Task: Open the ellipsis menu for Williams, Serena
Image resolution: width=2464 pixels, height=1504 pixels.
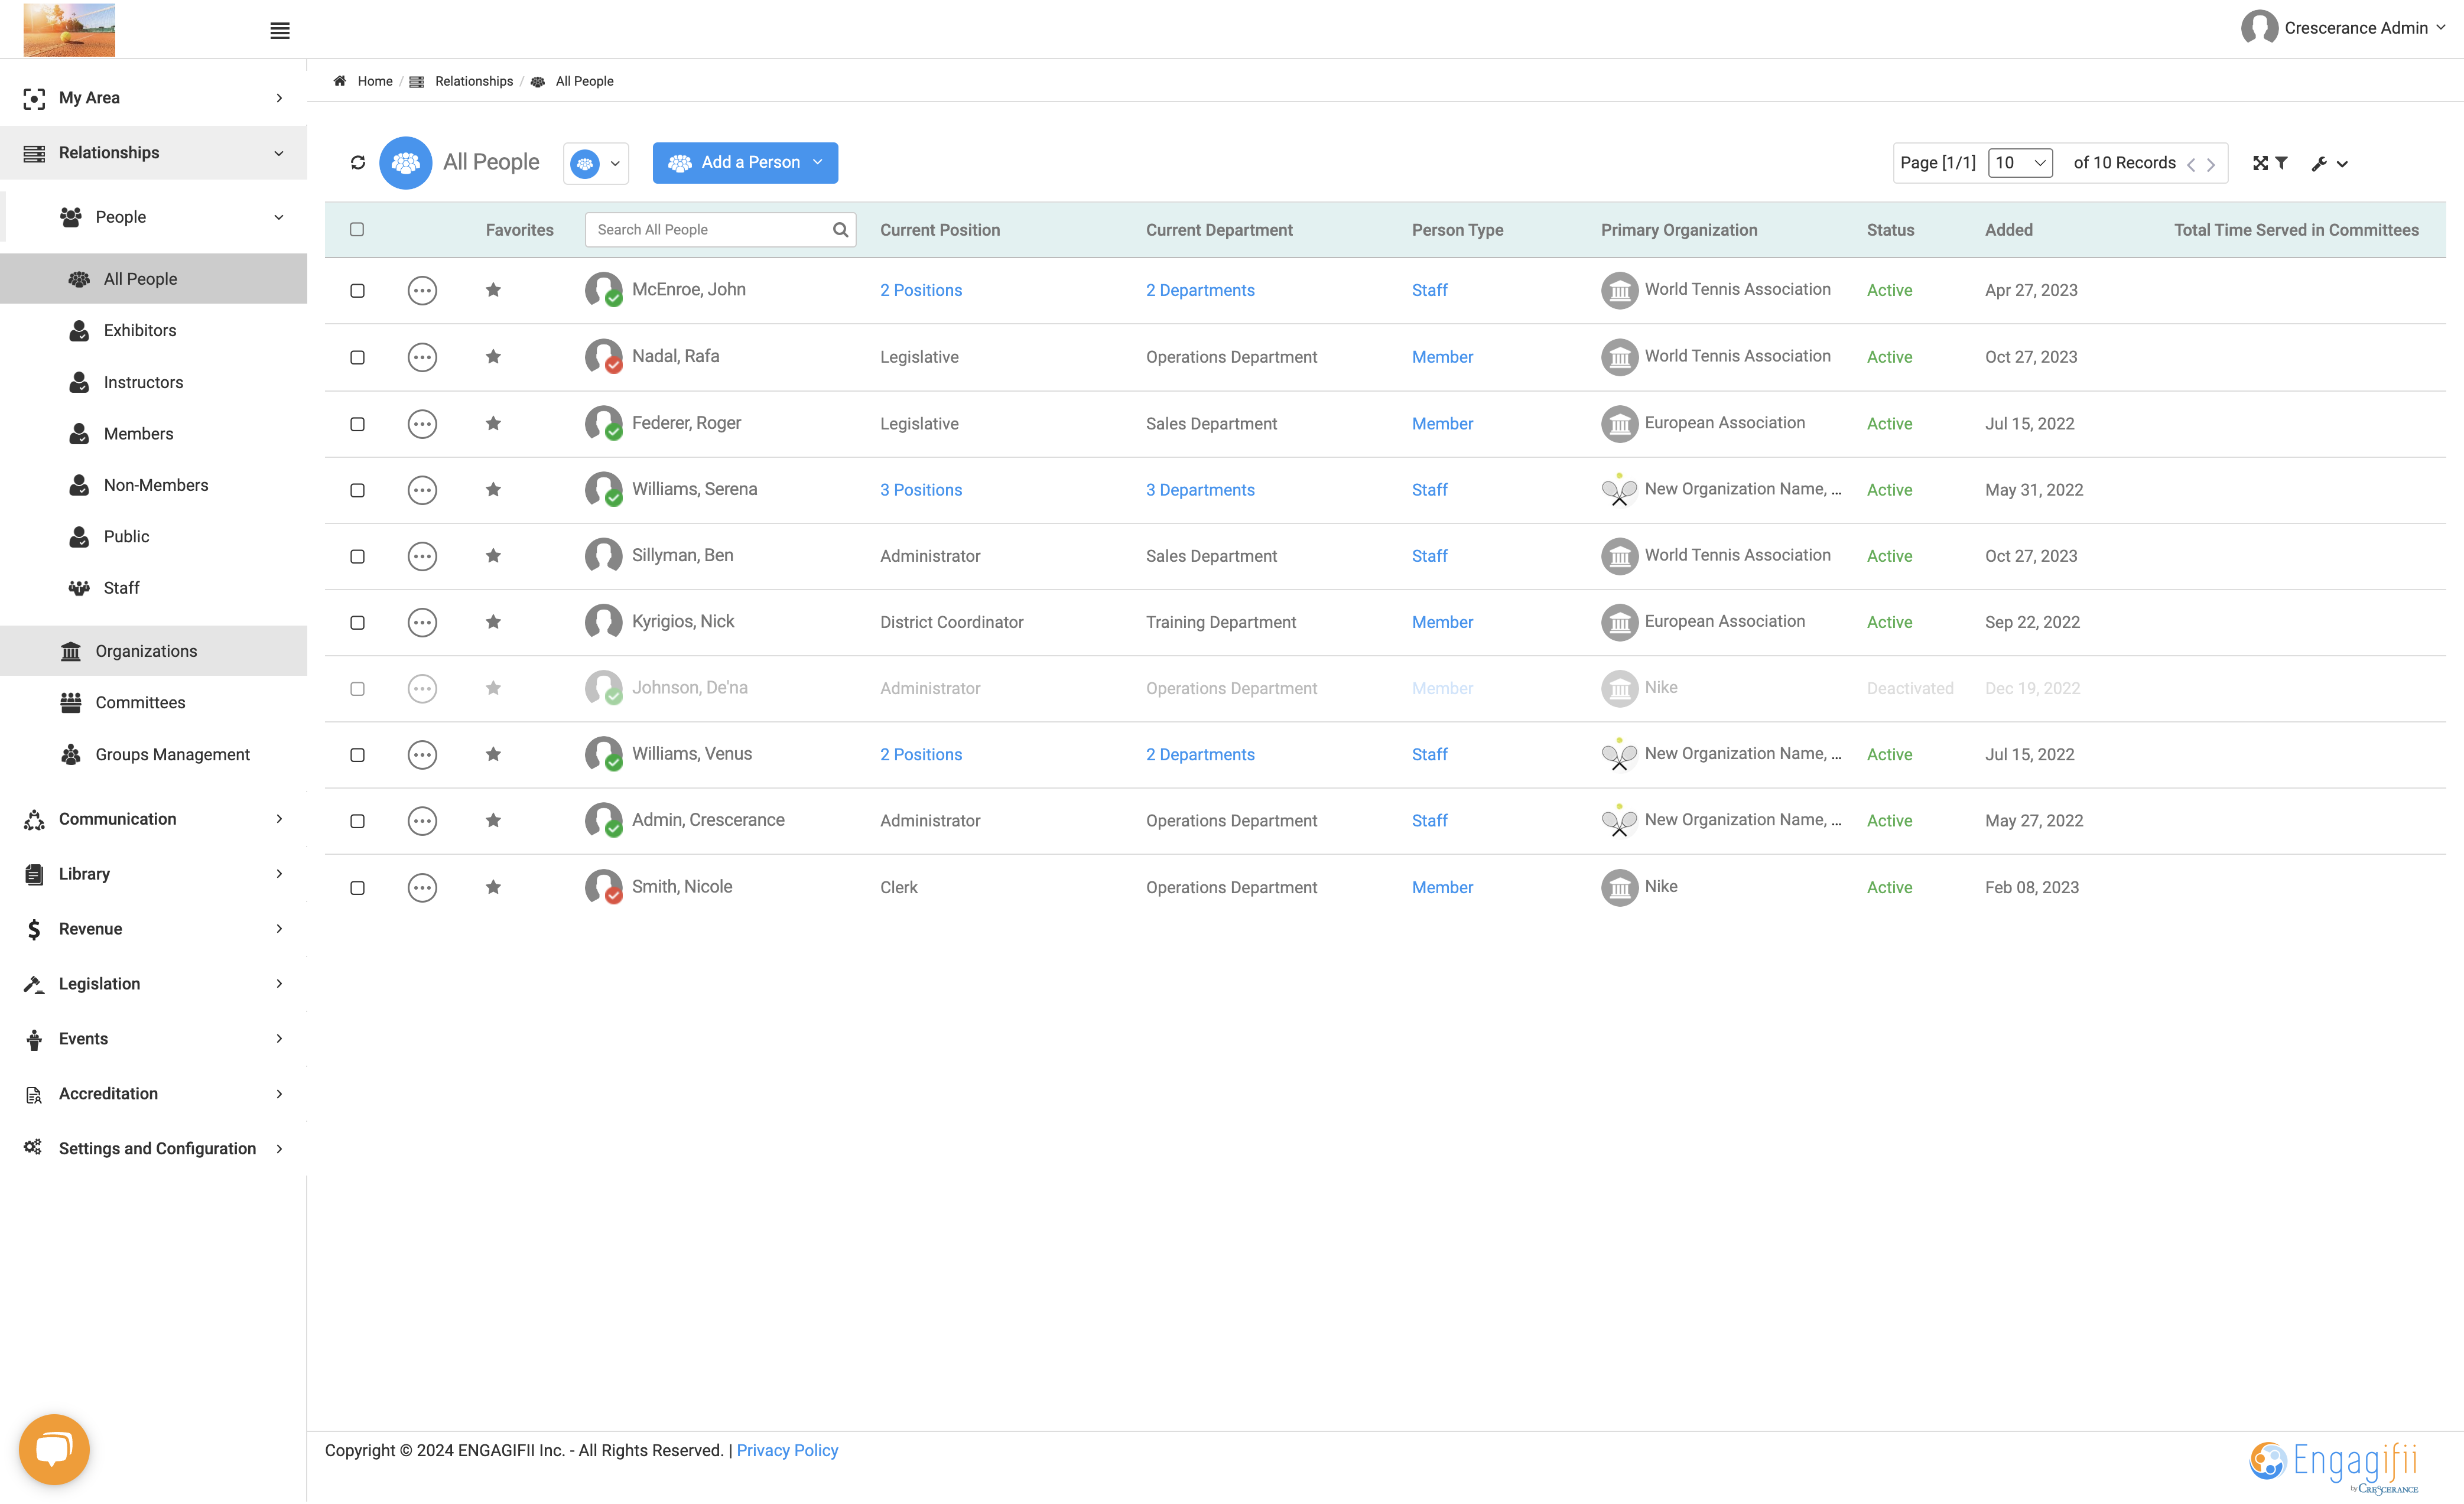Action: point(422,490)
